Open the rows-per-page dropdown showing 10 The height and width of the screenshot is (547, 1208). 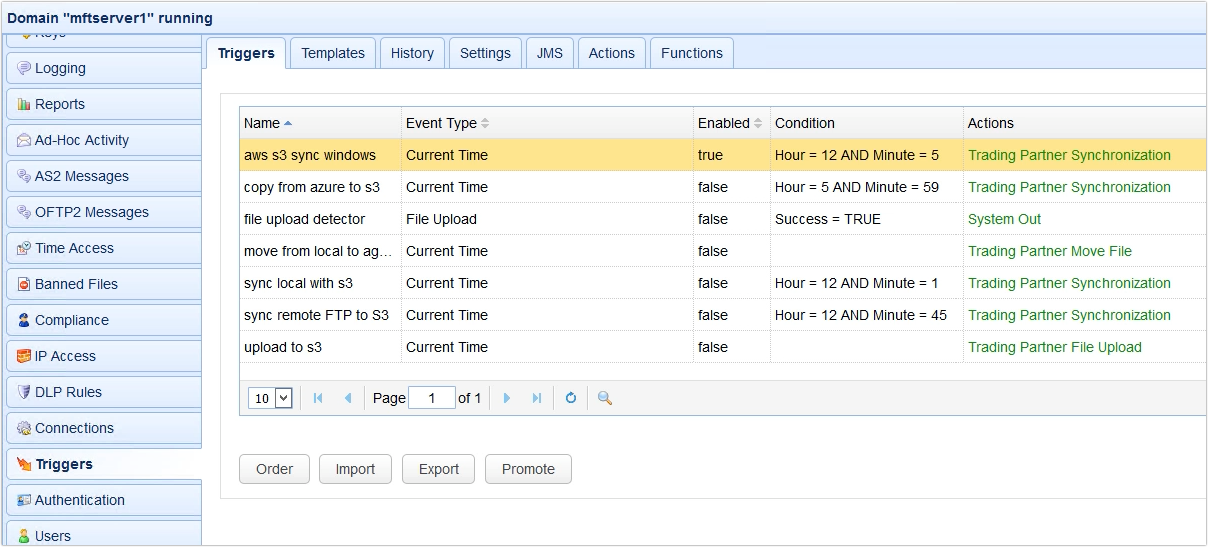click(270, 398)
